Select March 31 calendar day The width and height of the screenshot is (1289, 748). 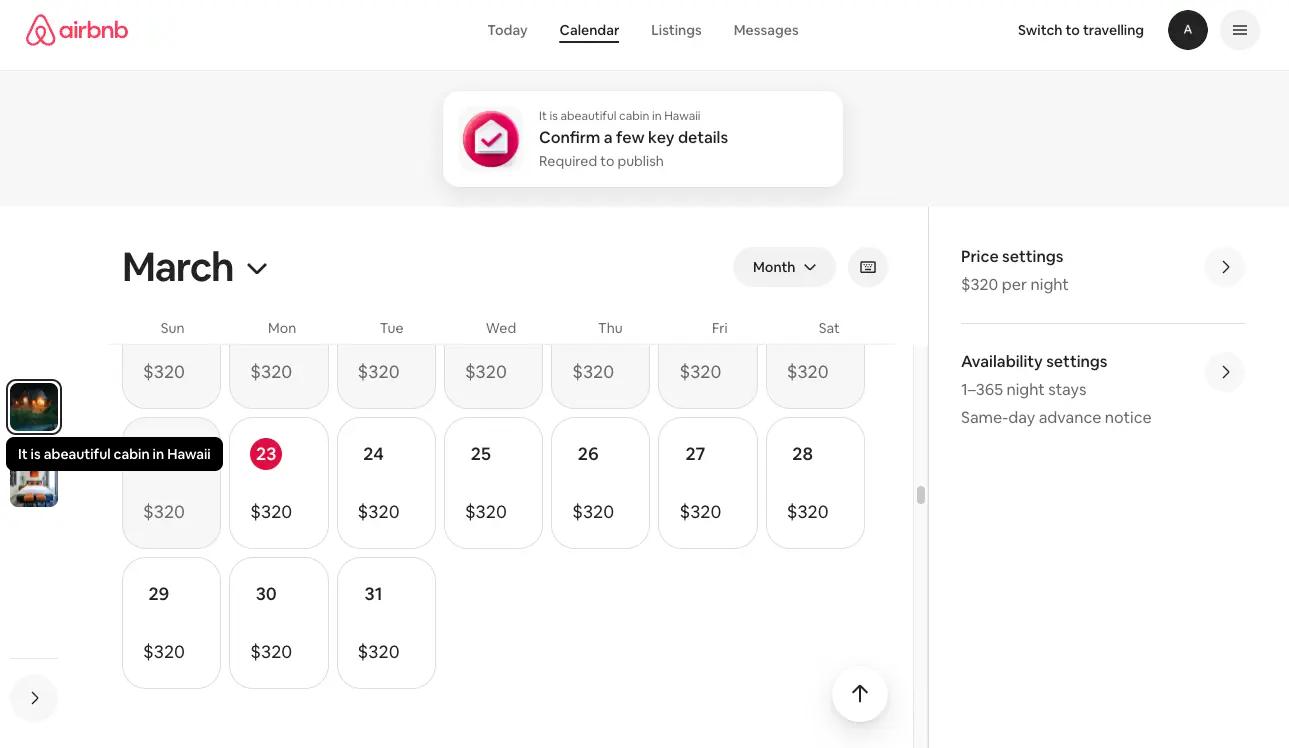coord(386,623)
